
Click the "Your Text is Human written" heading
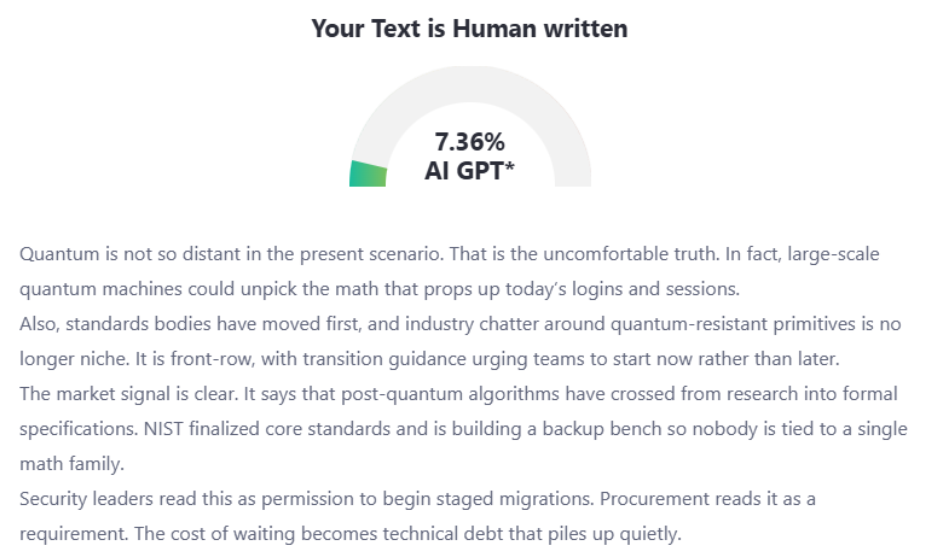coord(469,28)
